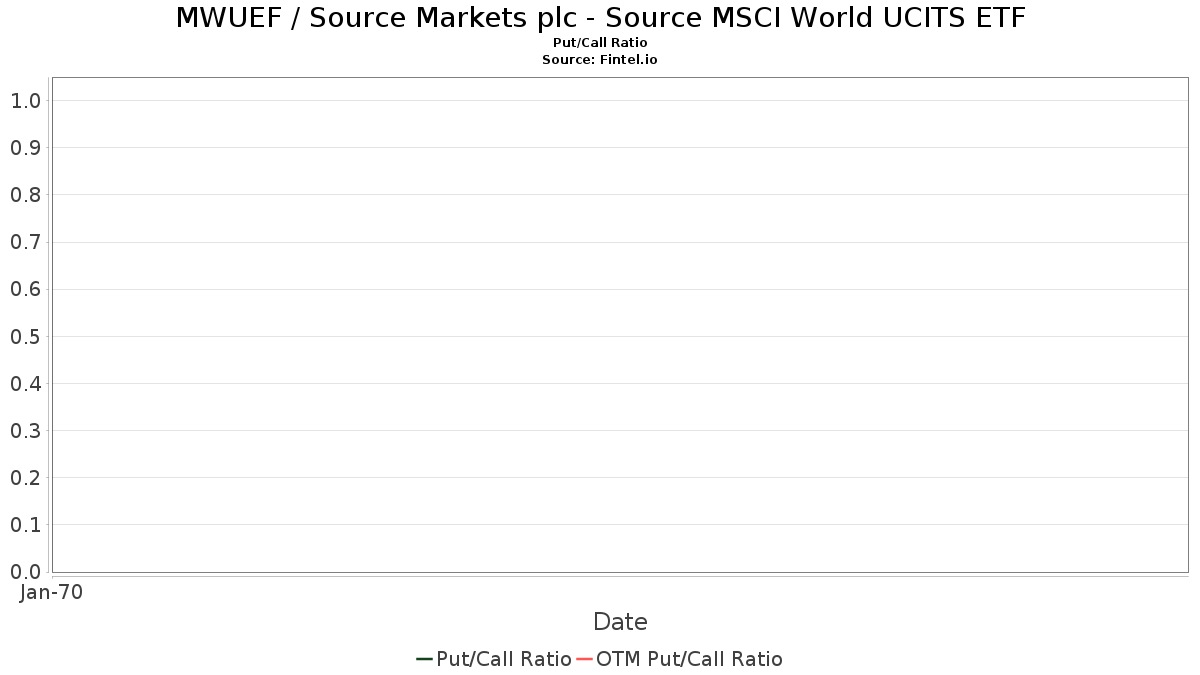The image size is (1200, 675).
Task: Click the 0.3 y-axis tick label
Action: 25,431
